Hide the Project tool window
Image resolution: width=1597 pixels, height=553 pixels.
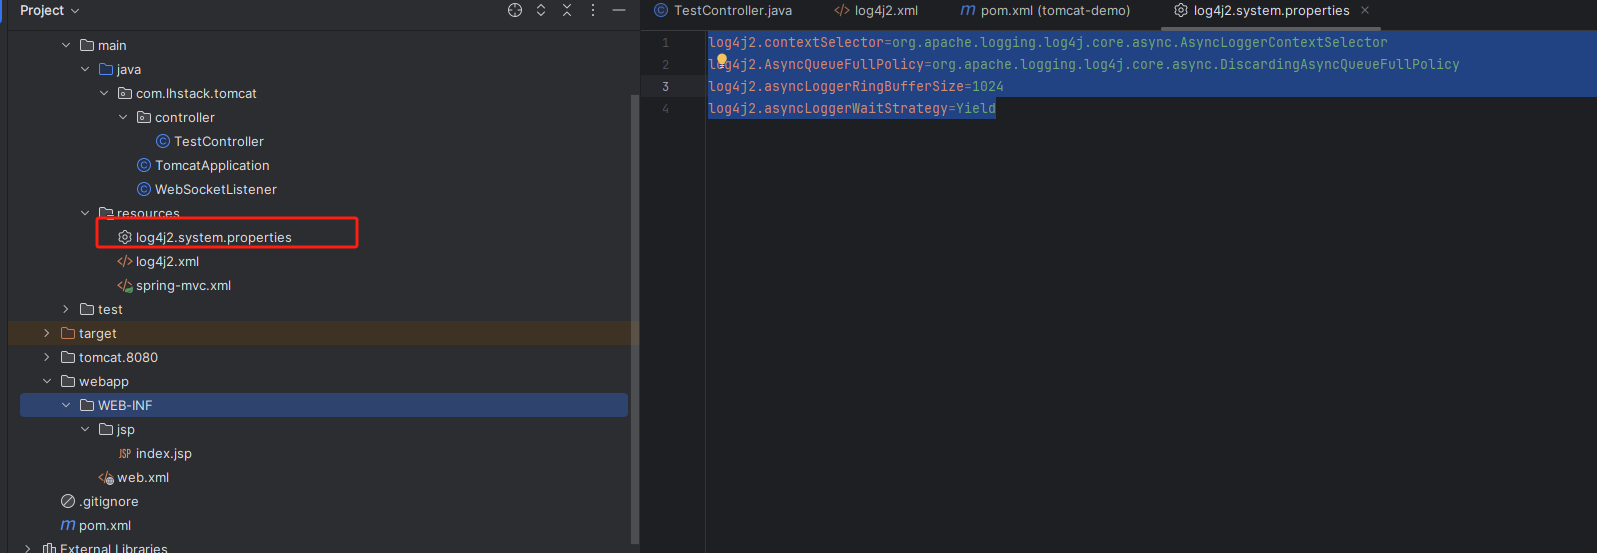(x=619, y=10)
